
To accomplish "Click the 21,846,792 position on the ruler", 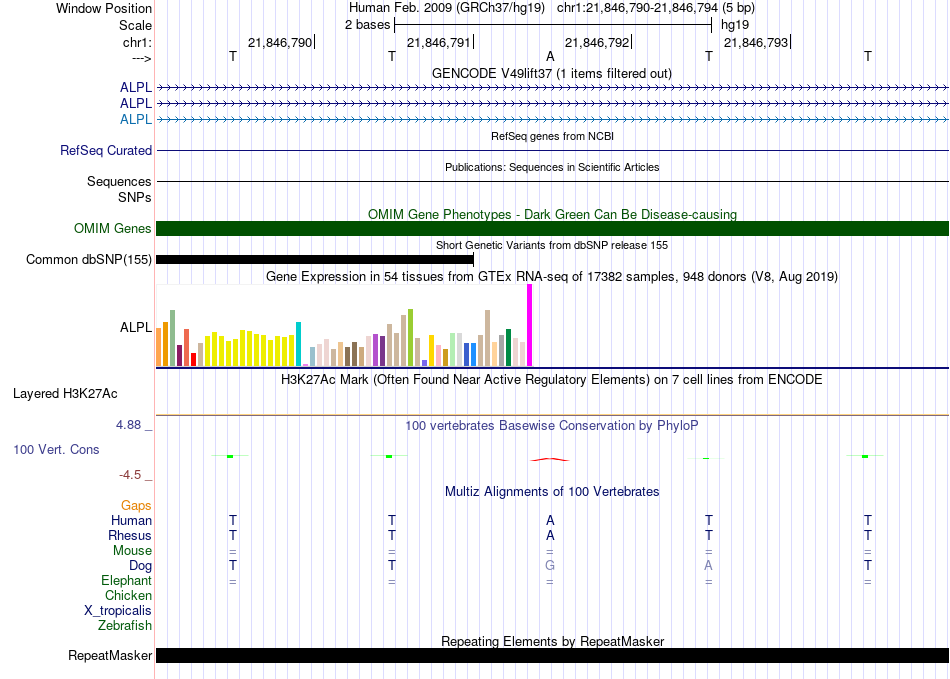I will tap(597, 42).
